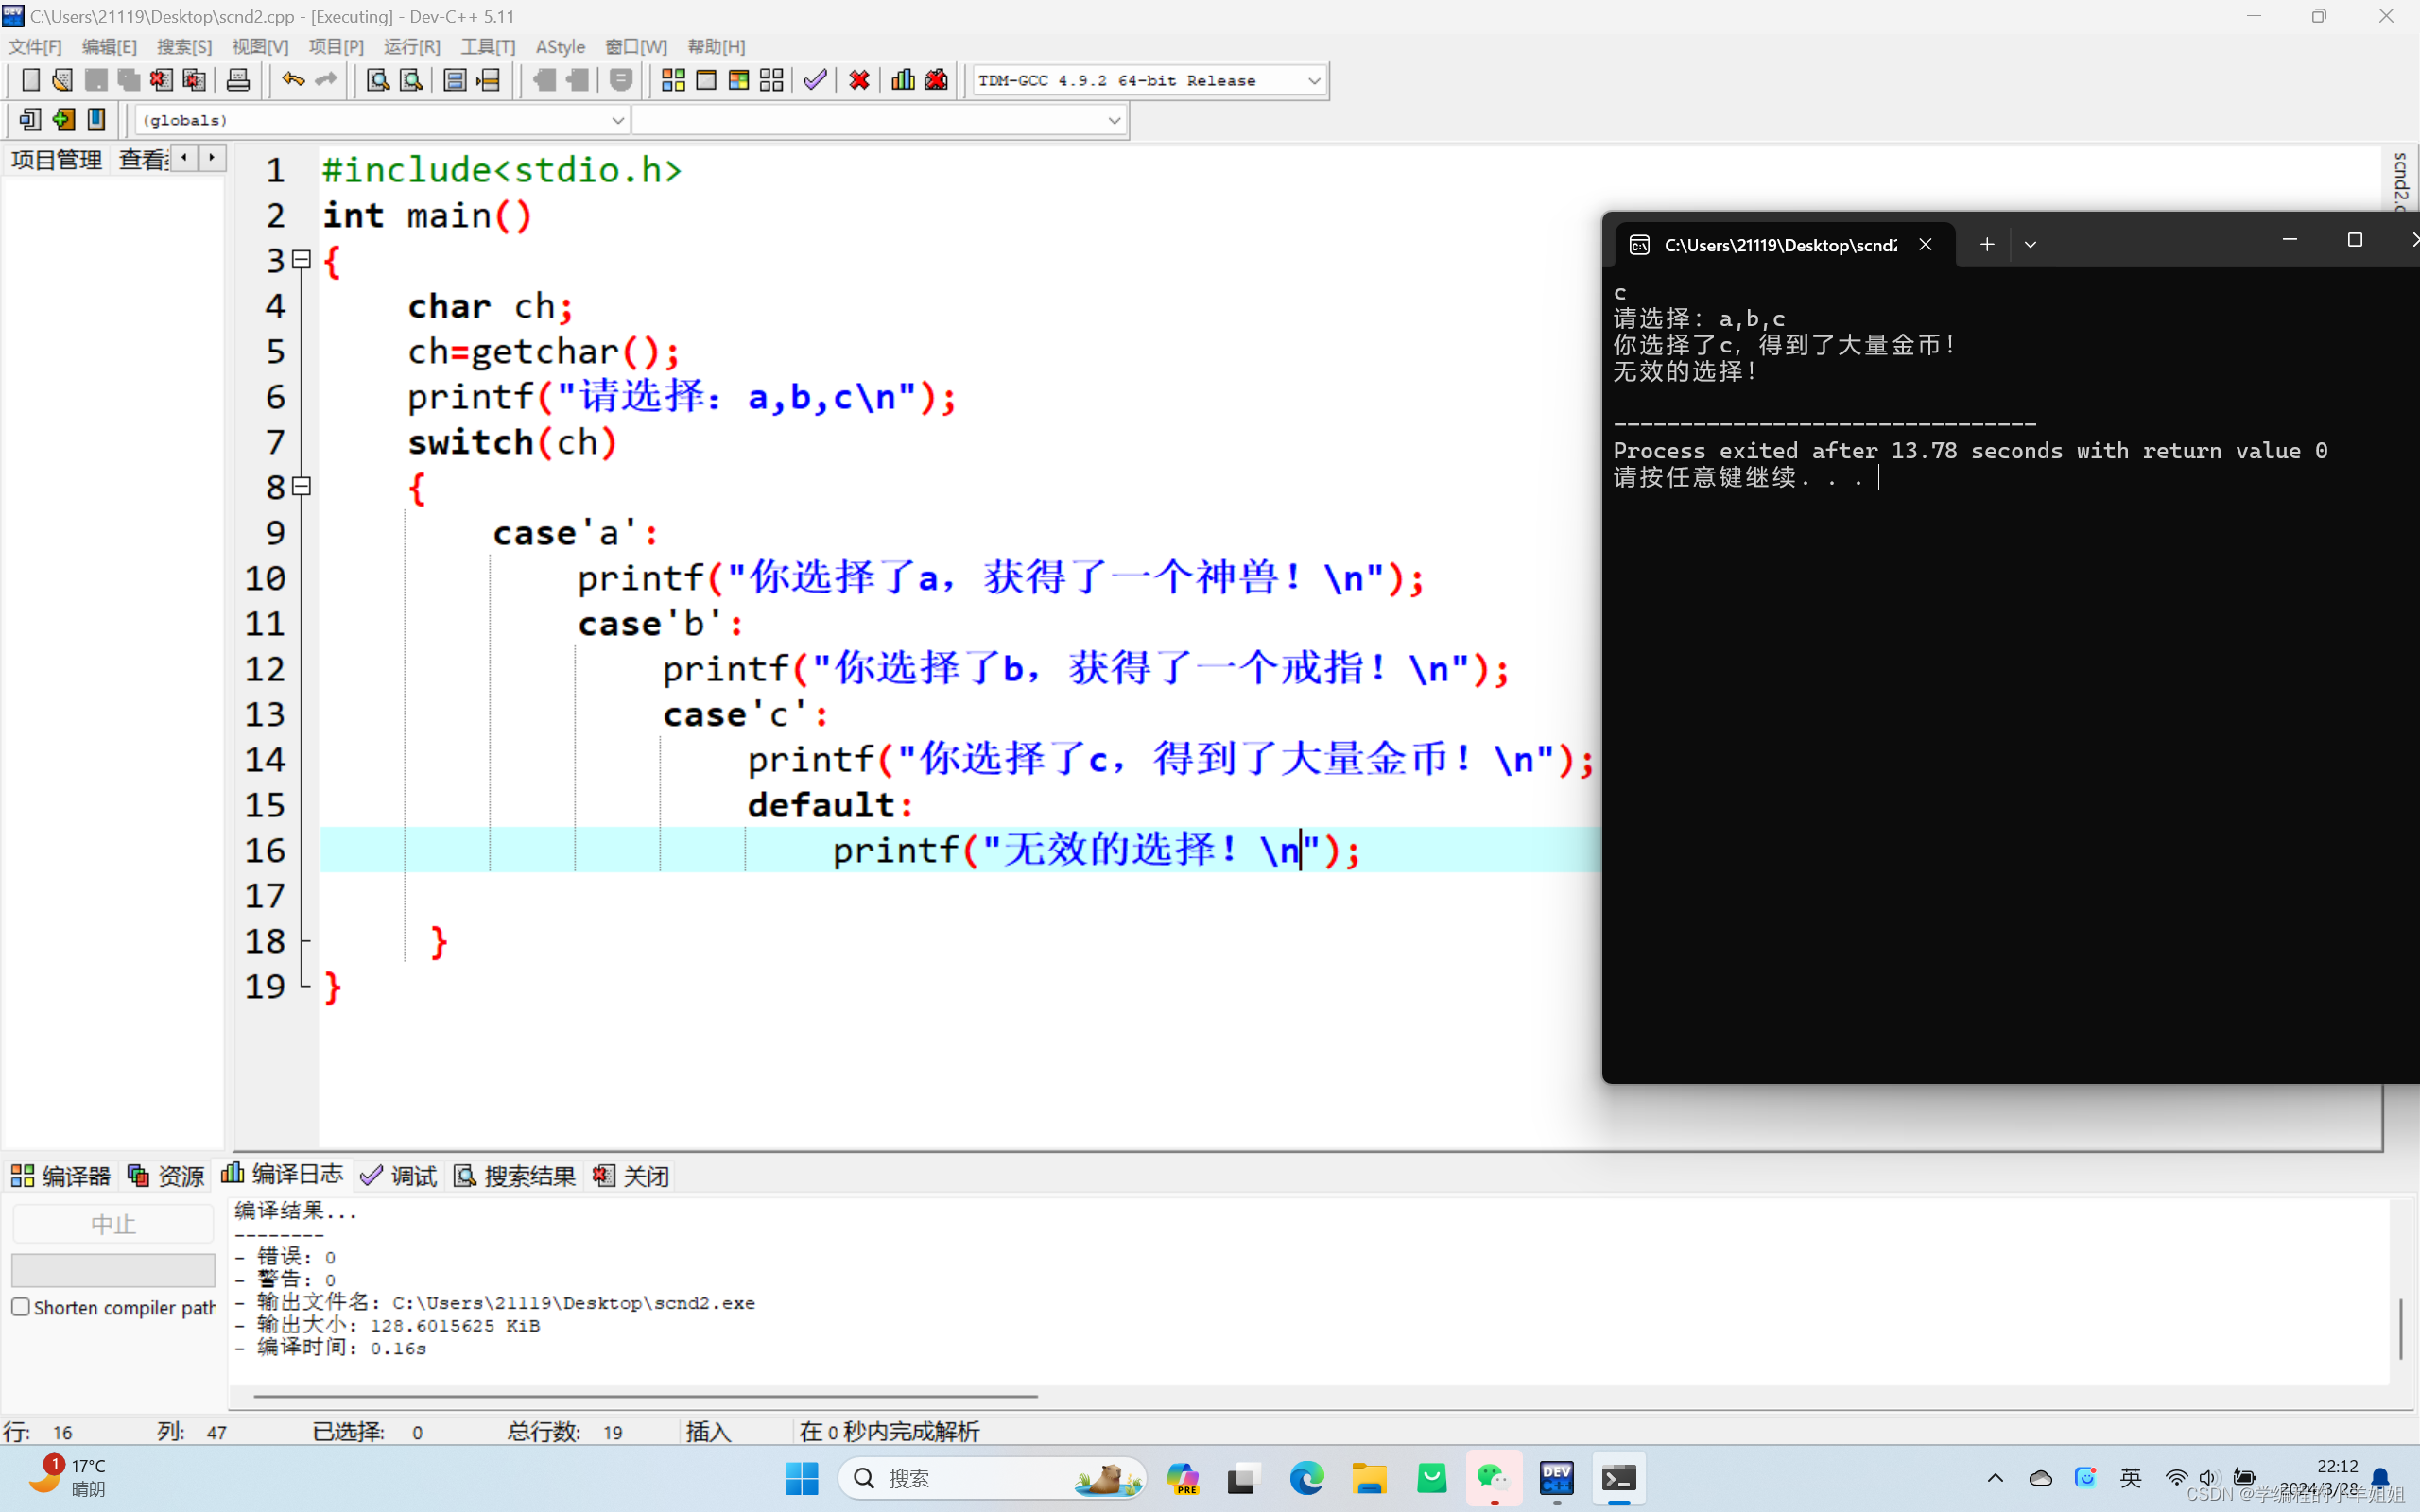Screen dimensions: 2420x1512
Task: Select the 调试 tab
Action: click(x=401, y=1174)
